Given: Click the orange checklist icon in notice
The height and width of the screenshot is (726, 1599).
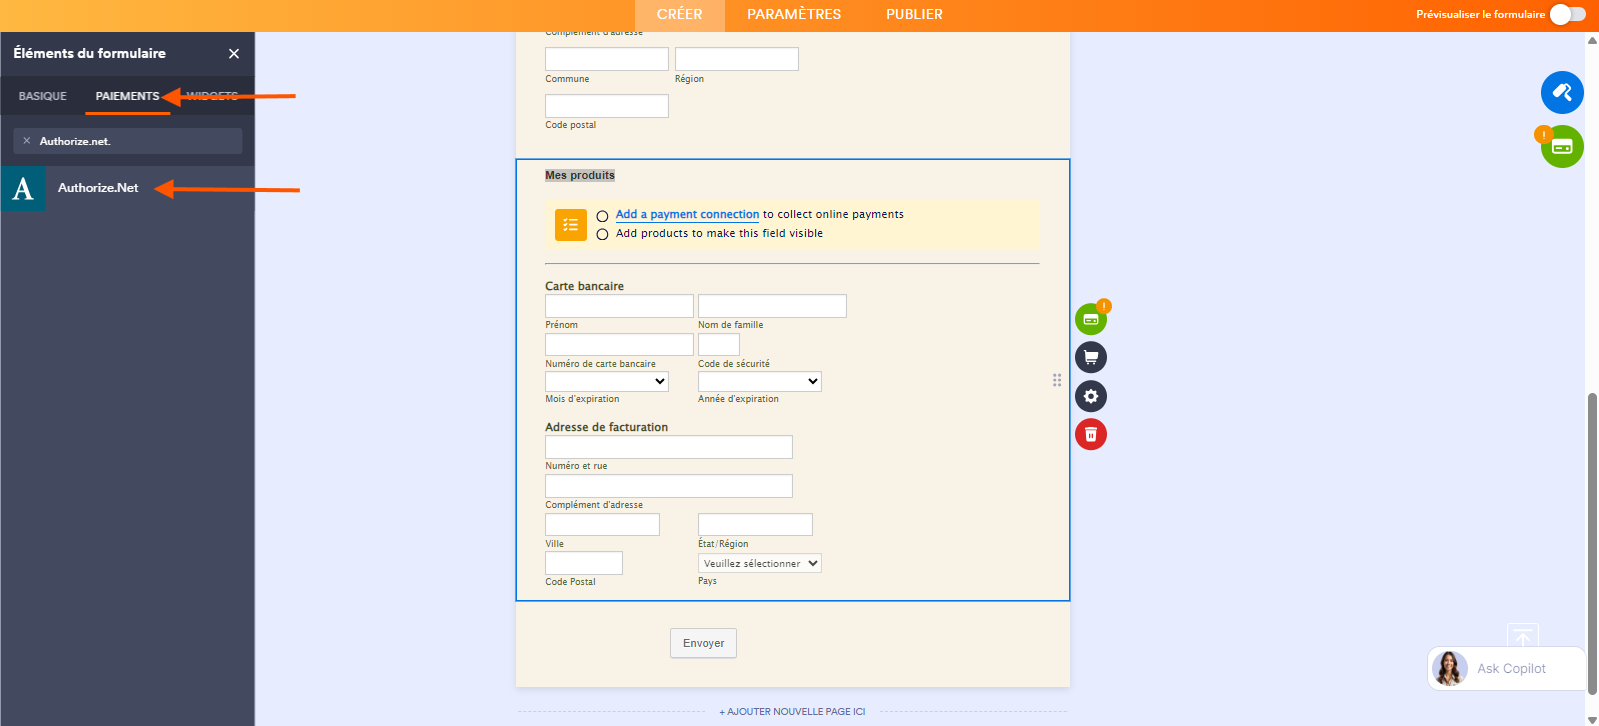Looking at the screenshot, I should click(x=571, y=225).
